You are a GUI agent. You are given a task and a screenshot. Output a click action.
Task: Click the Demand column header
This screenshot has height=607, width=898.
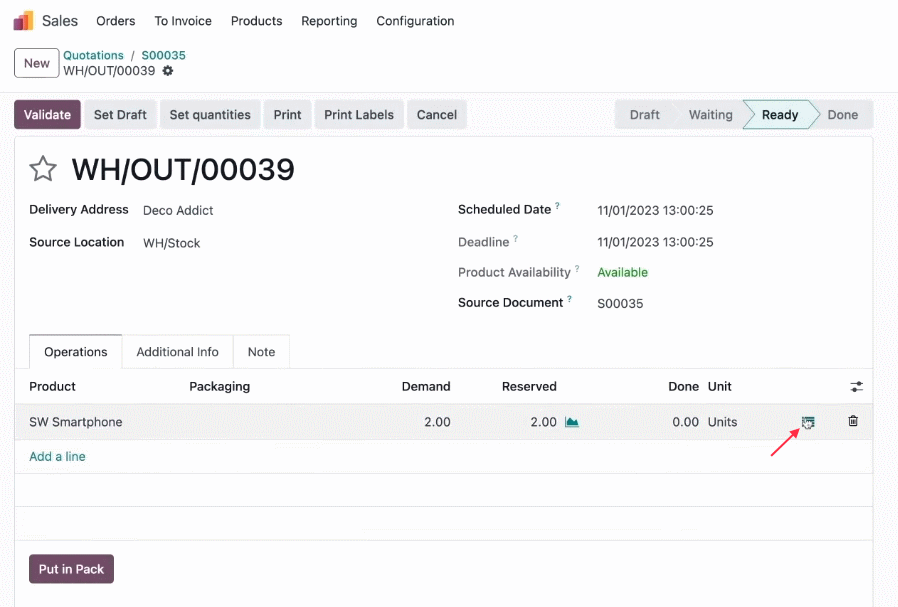click(x=426, y=387)
